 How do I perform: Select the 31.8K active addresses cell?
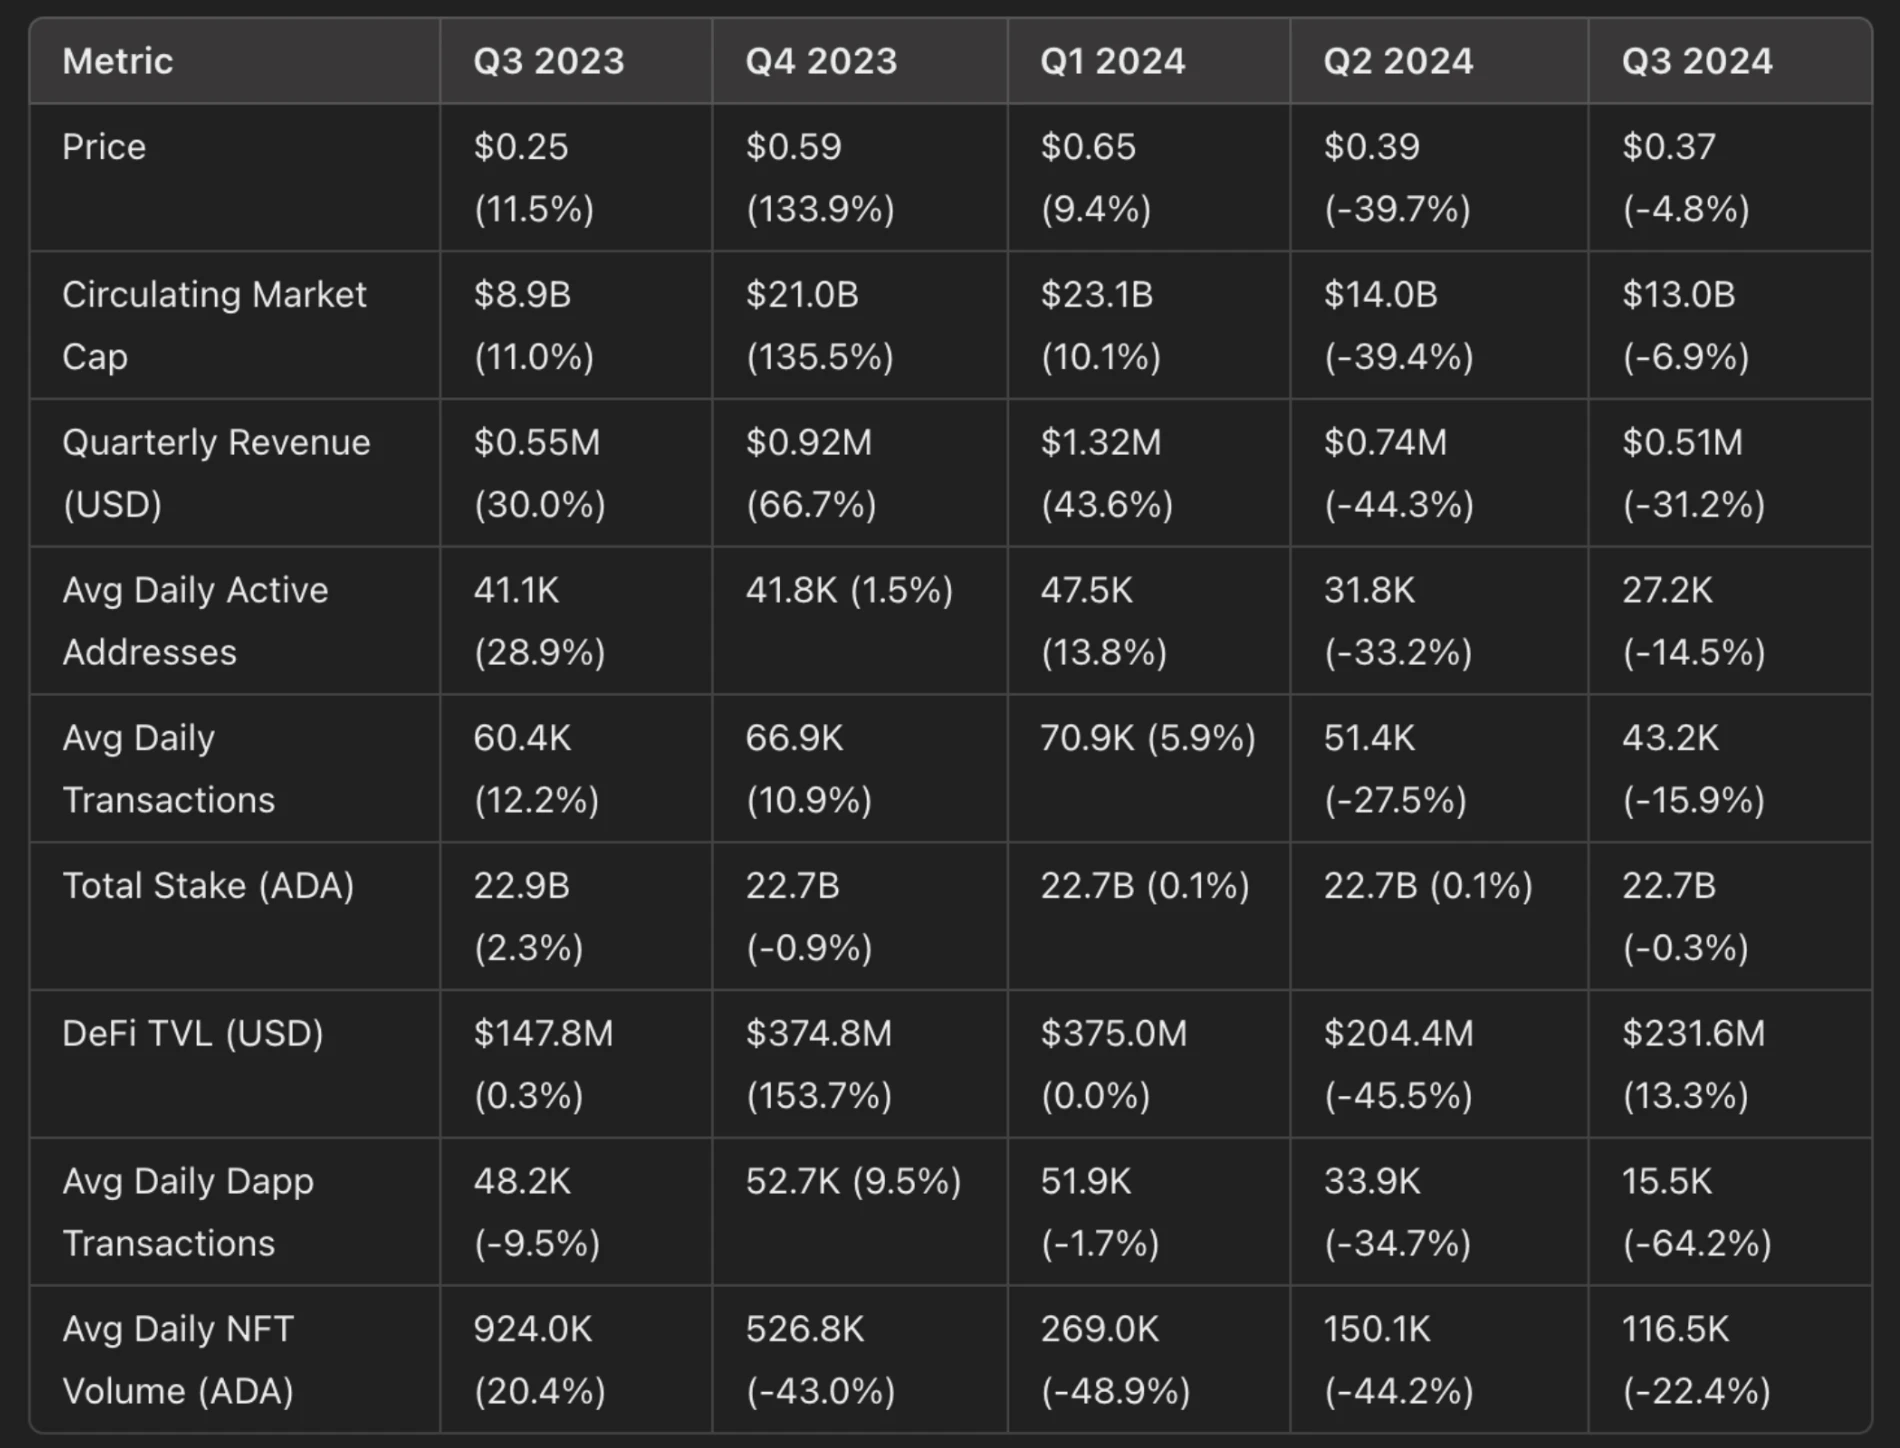[1398, 621]
